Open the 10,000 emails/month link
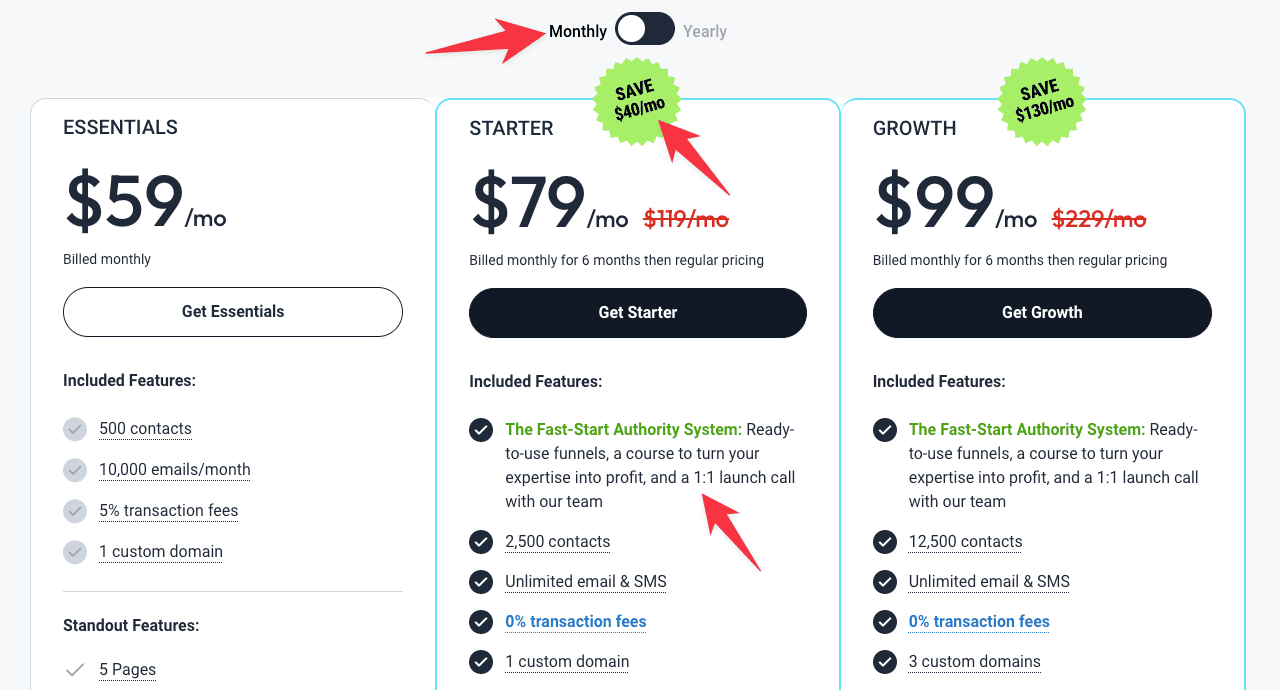The image size is (1280, 690). point(174,469)
